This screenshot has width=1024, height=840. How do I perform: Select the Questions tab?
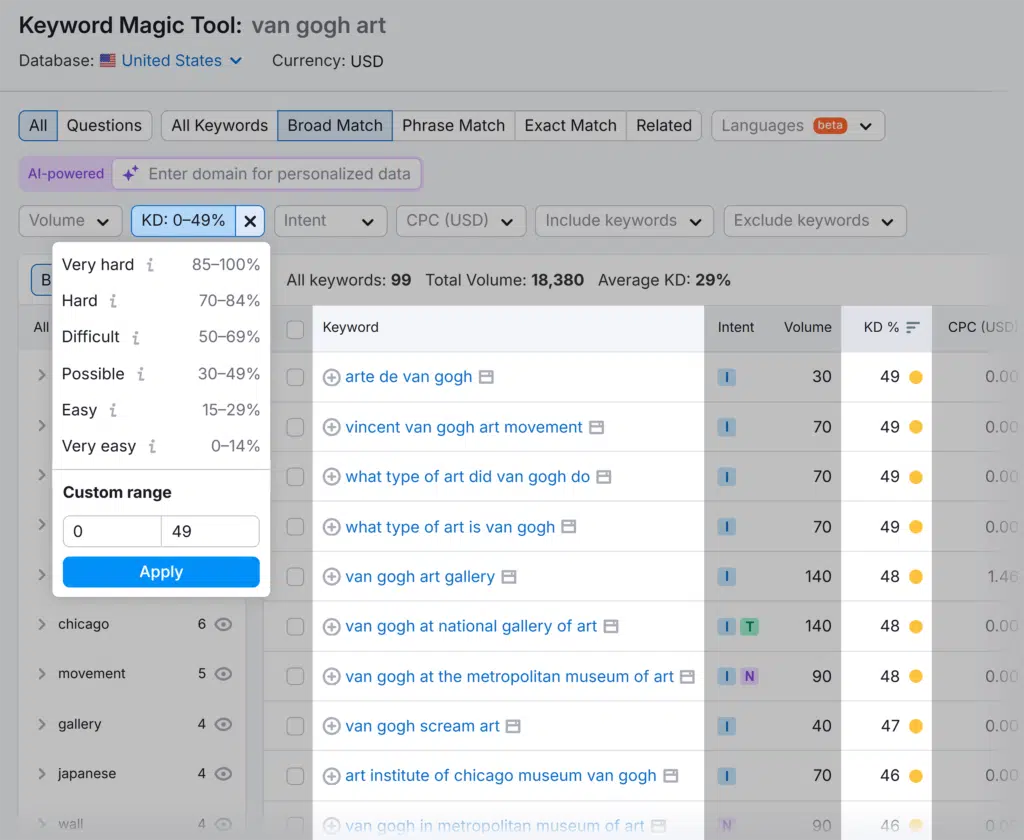tap(104, 125)
